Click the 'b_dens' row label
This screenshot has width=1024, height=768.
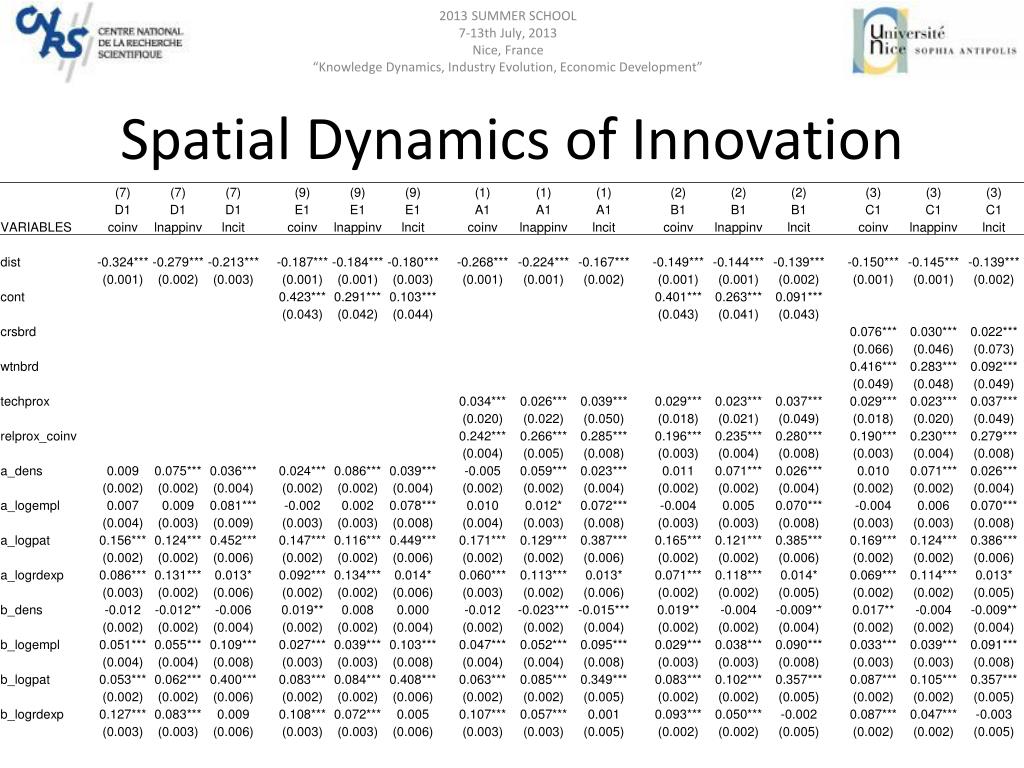pyautogui.click(x=22, y=610)
